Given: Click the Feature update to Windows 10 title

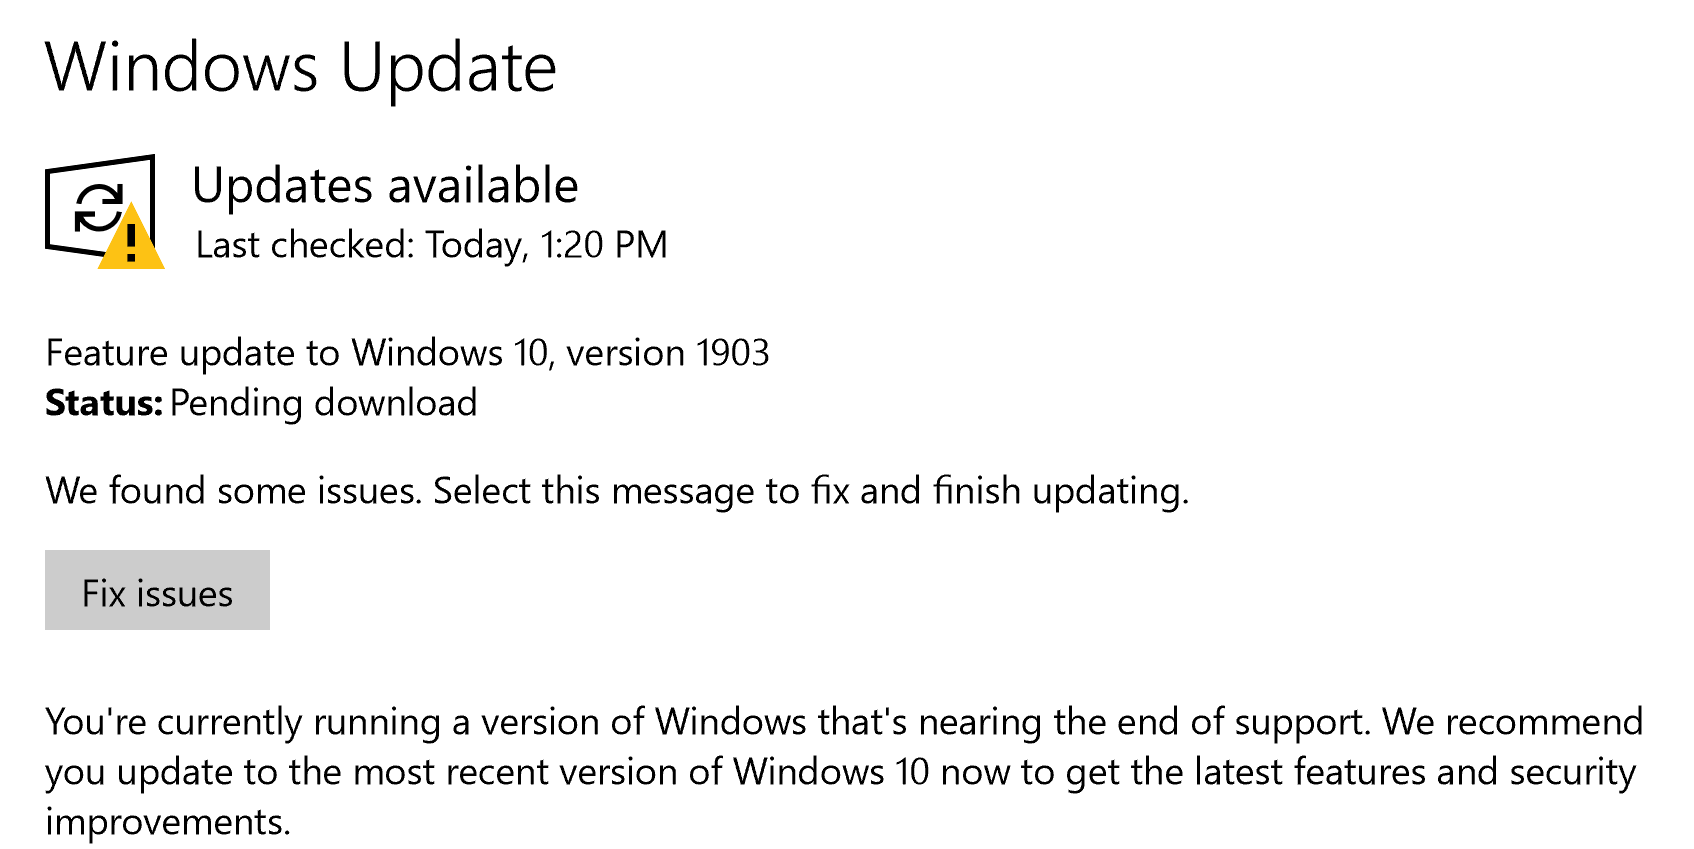Looking at the screenshot, I should click(407, 353).
